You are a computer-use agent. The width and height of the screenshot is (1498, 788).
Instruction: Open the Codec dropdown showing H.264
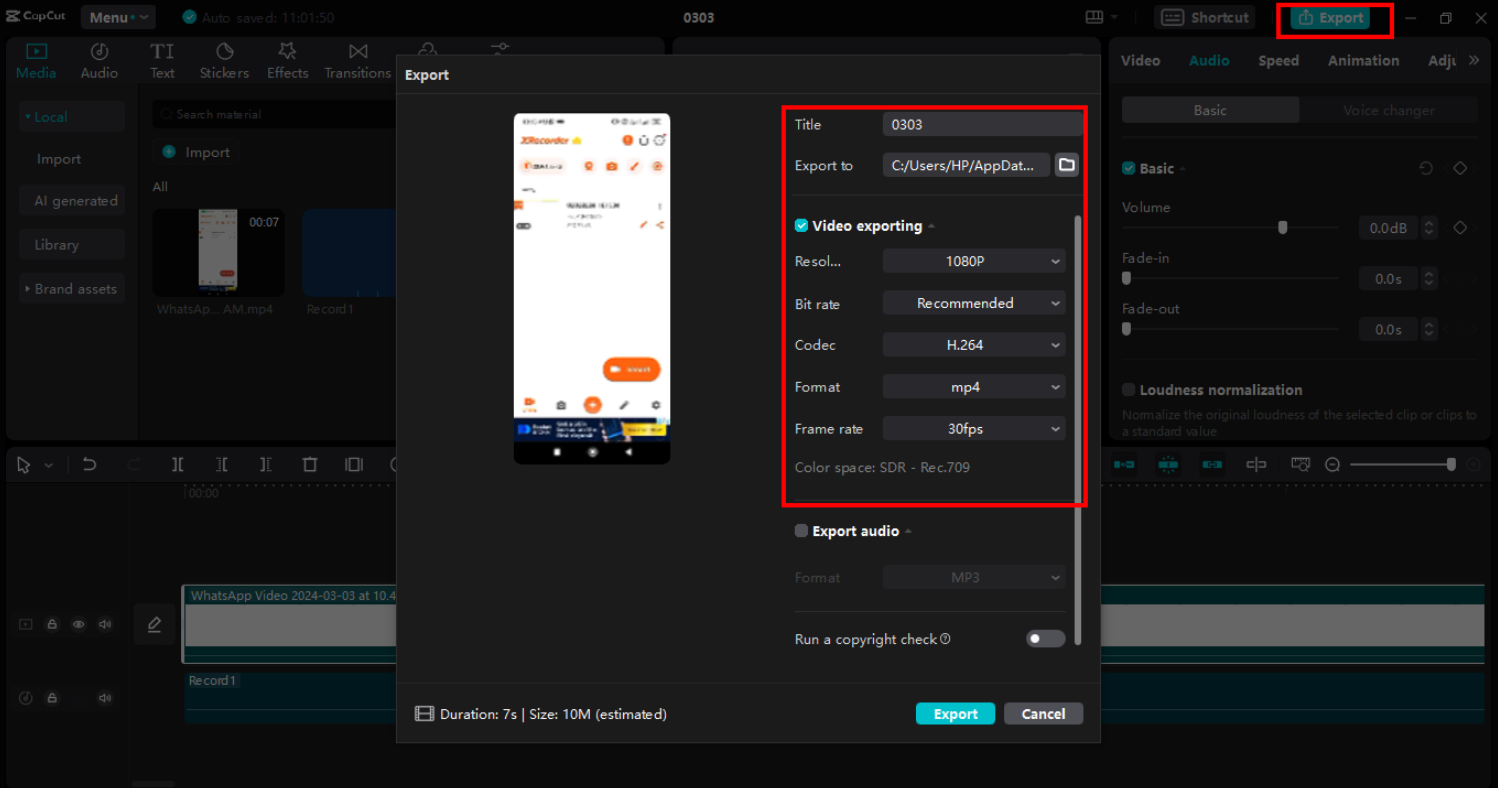click(x=974, y=345)
